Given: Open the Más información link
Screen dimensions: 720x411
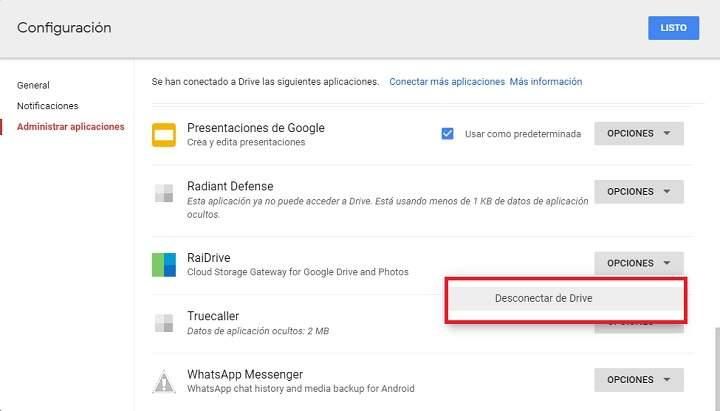Looking at the screenshot, I should click(x=546, y=82).
